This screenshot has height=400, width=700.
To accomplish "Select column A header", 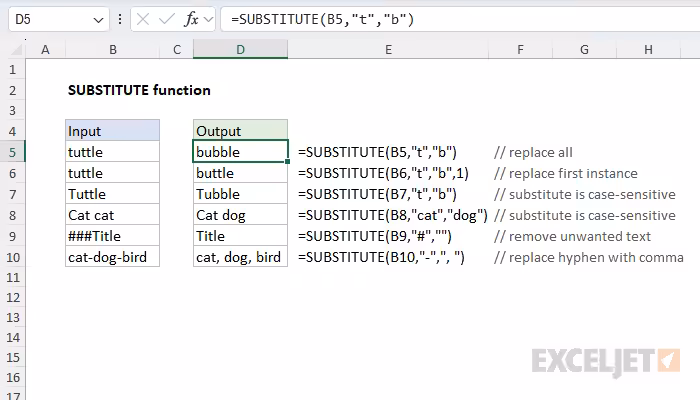I will 45,50.
